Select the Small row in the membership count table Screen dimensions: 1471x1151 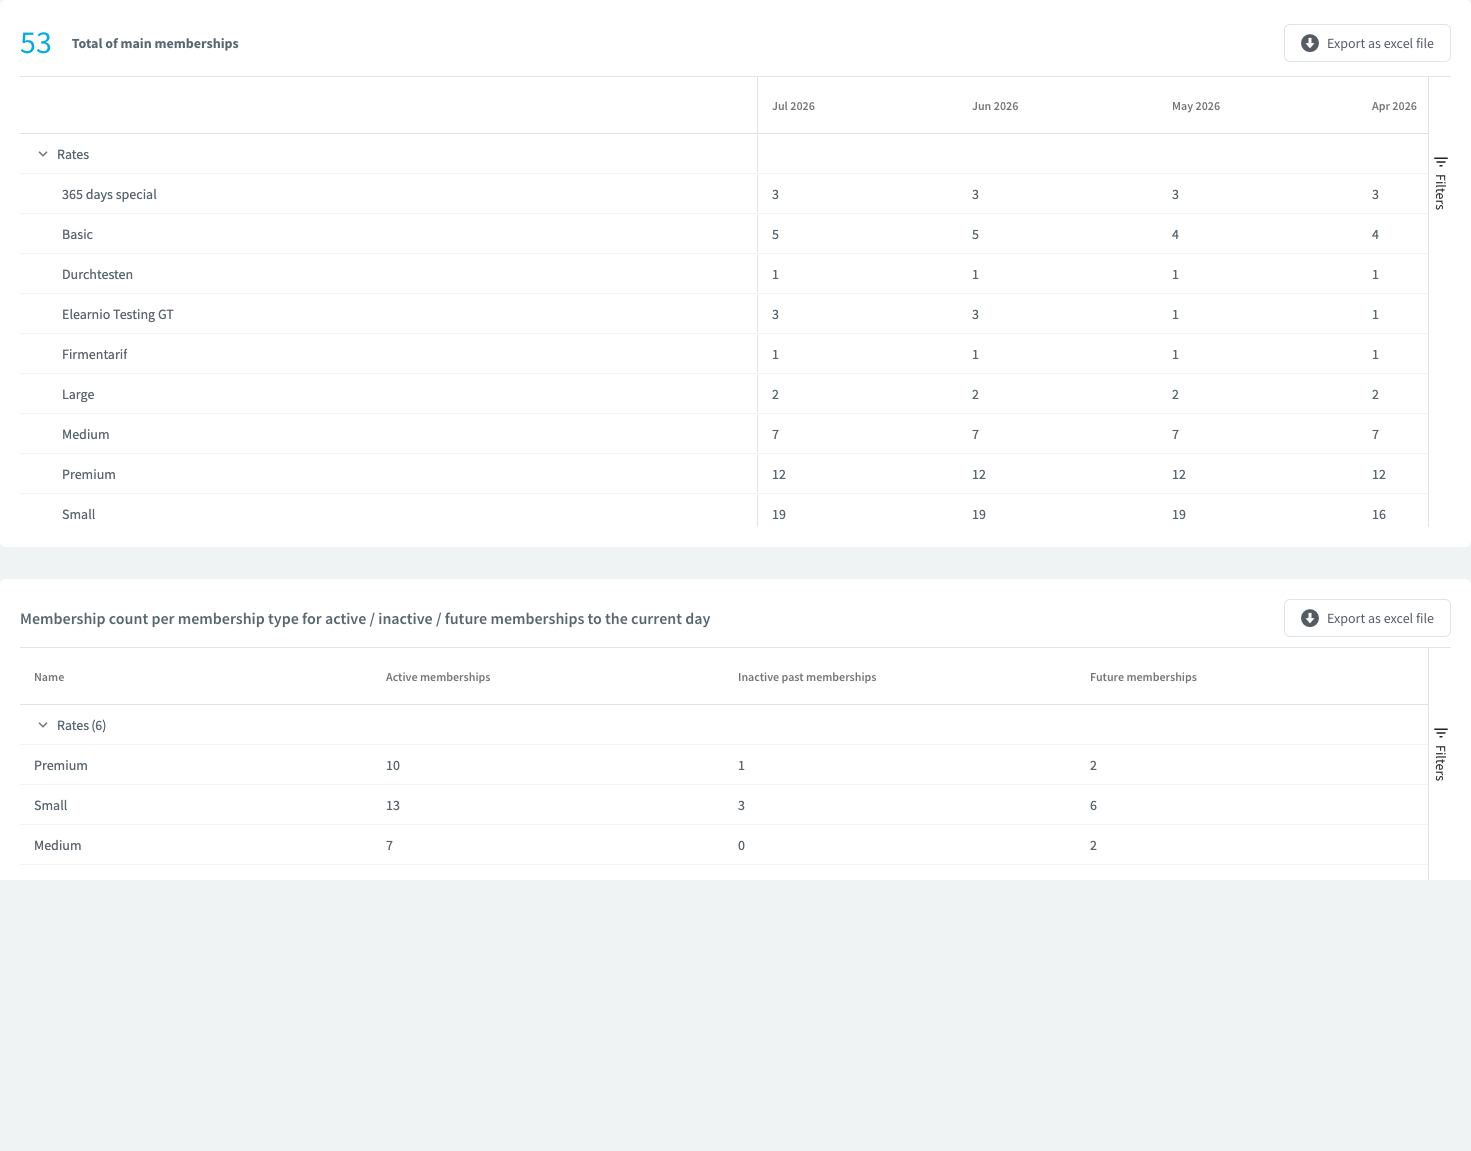(724, 805)
